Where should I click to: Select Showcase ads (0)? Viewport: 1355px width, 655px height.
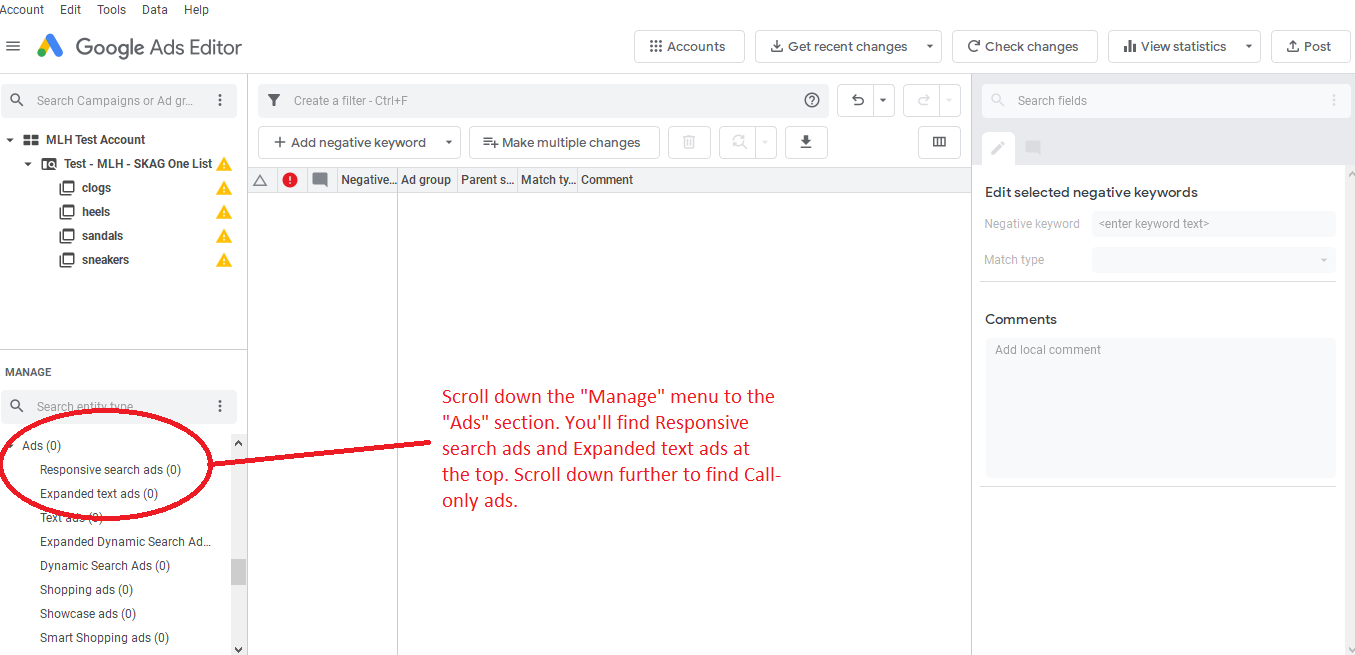click(x=88, y=614)
